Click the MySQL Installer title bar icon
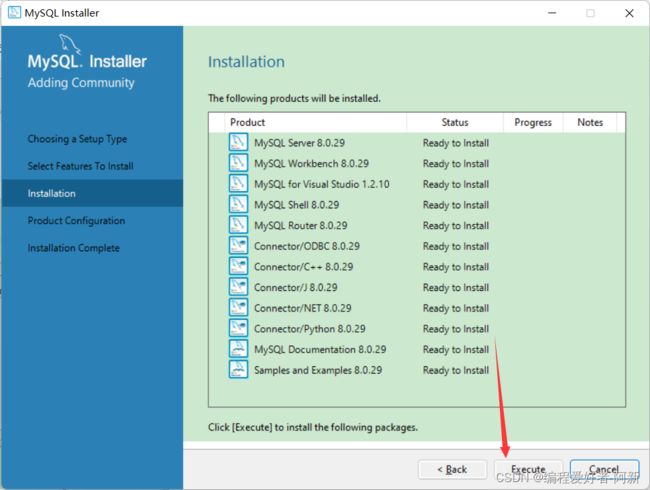Viewport: 650px width, 490px height. 14,12
